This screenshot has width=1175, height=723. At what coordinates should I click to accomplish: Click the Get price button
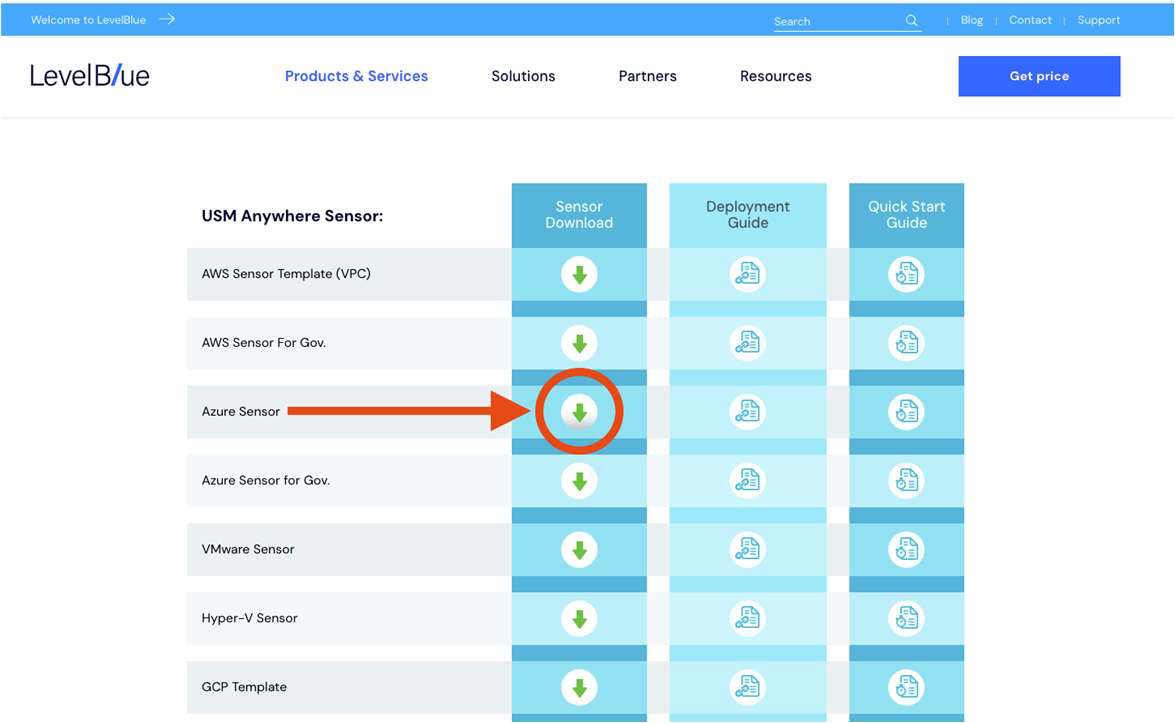tap(1039, 76)
